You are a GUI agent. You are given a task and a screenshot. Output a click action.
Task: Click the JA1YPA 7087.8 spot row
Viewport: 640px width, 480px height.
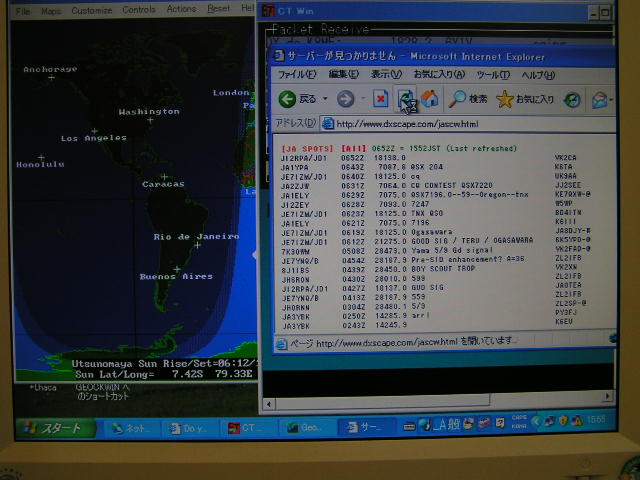pyautogui.click(x=427, y=167)
